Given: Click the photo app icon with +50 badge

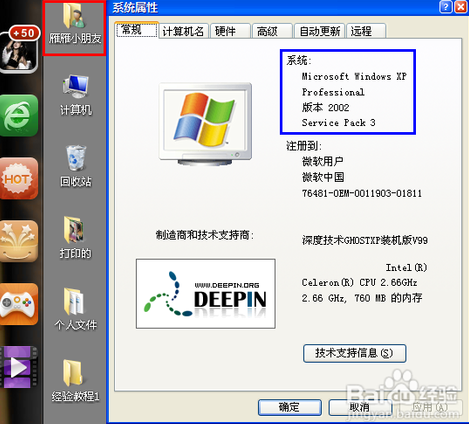Looking at the screenshot, I should (19, 49).
